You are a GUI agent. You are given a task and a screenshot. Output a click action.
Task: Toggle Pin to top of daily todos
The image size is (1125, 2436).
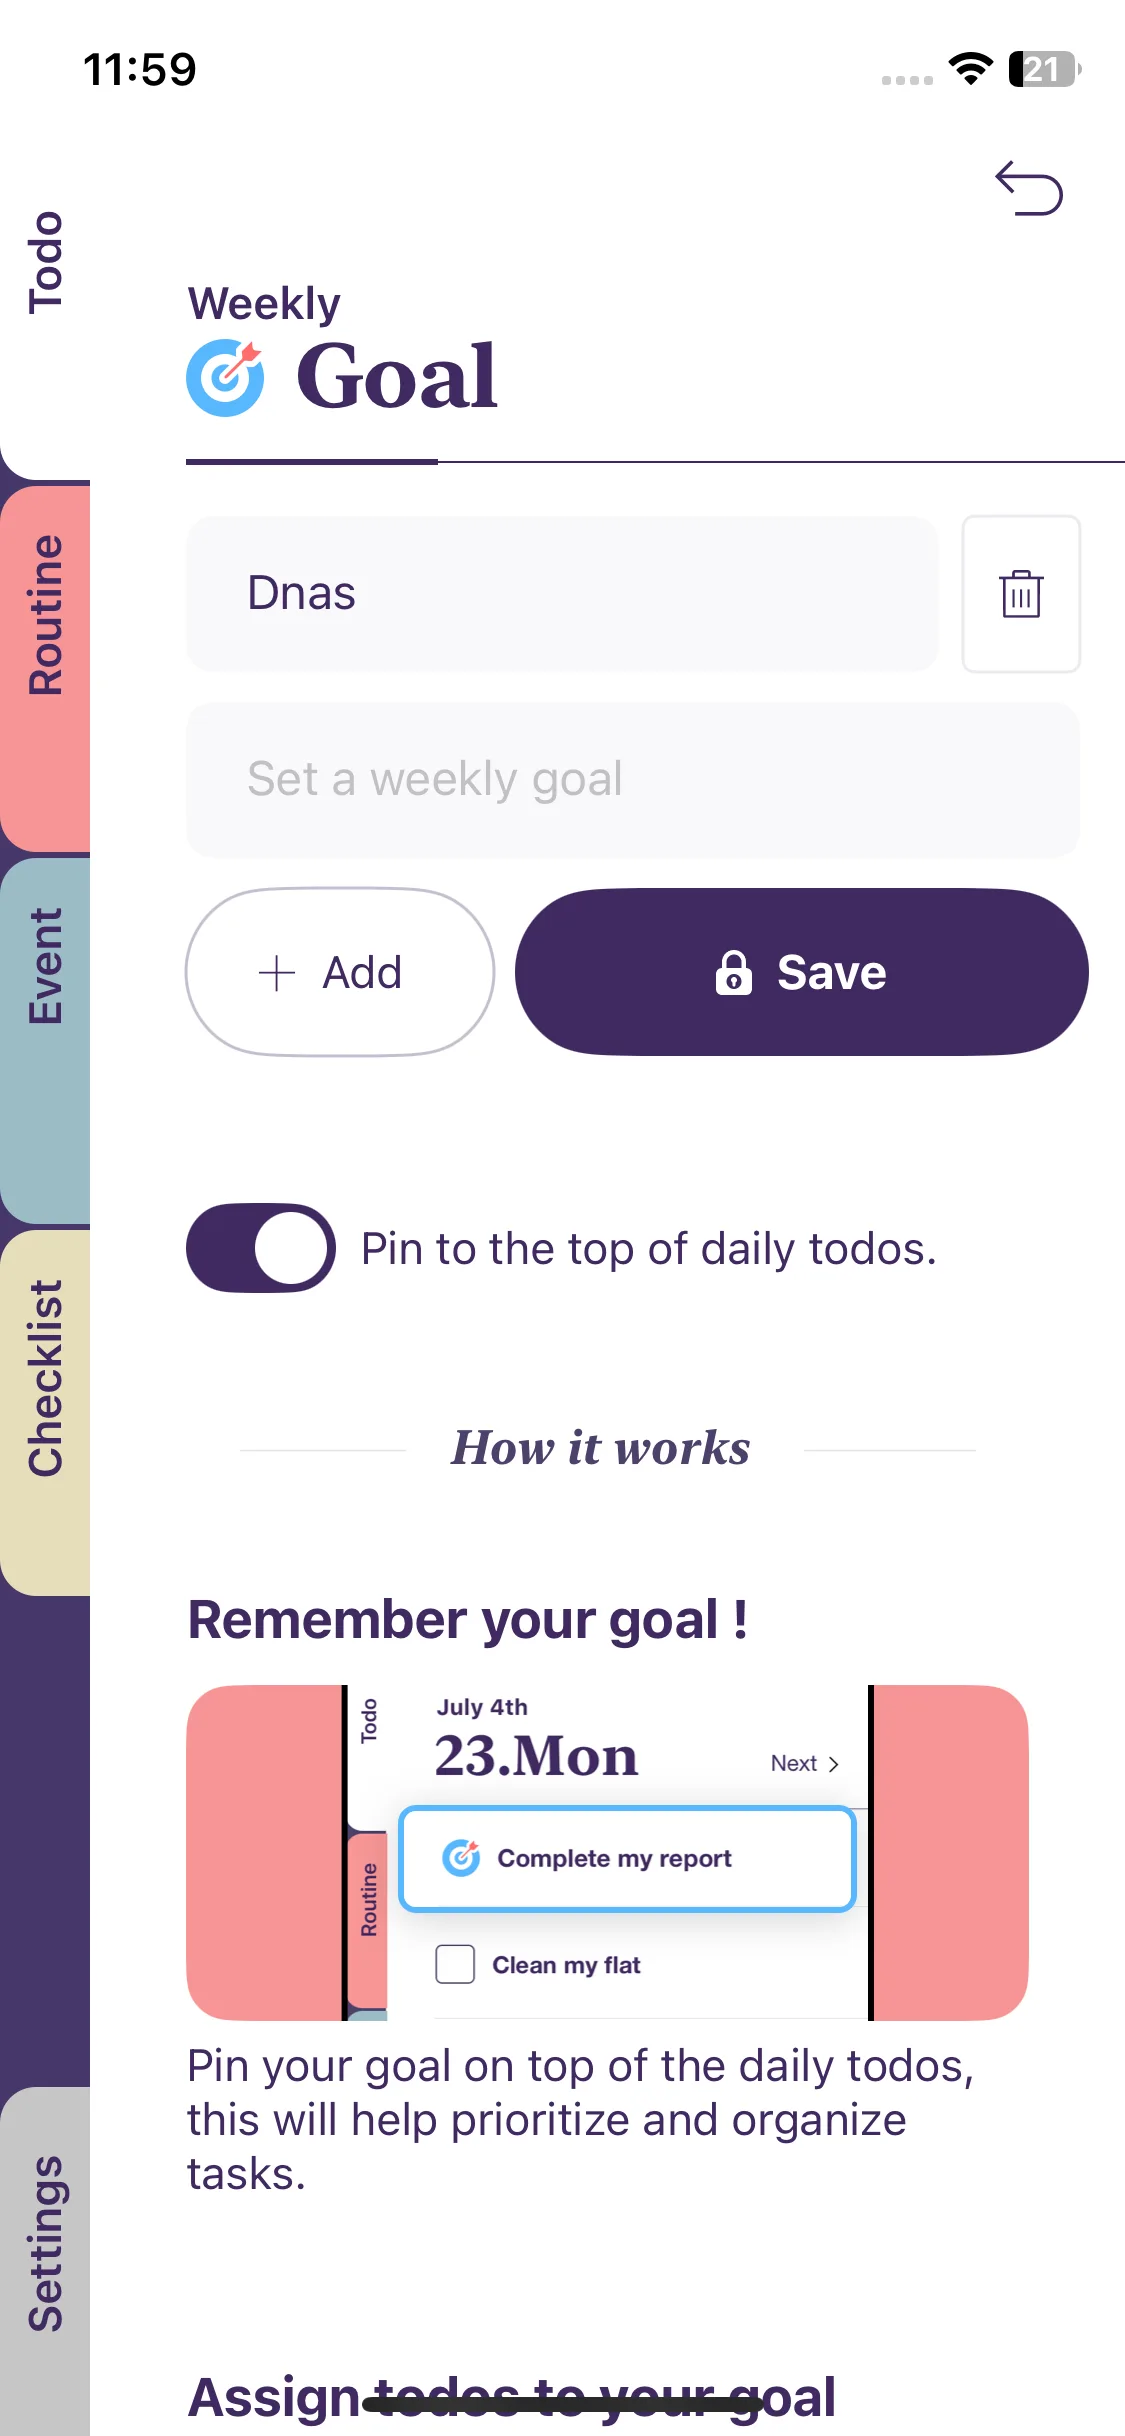[261, 1248]
